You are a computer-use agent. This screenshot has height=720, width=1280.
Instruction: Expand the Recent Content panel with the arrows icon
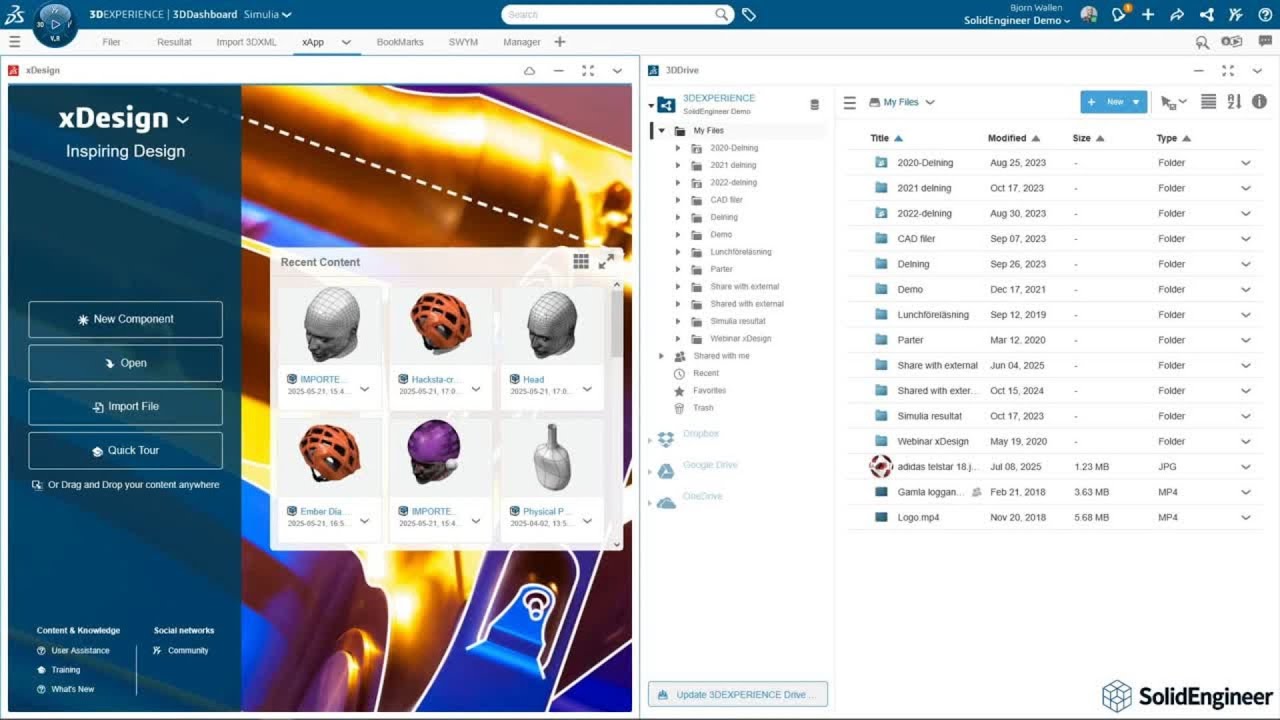click(x=606, y=262)
